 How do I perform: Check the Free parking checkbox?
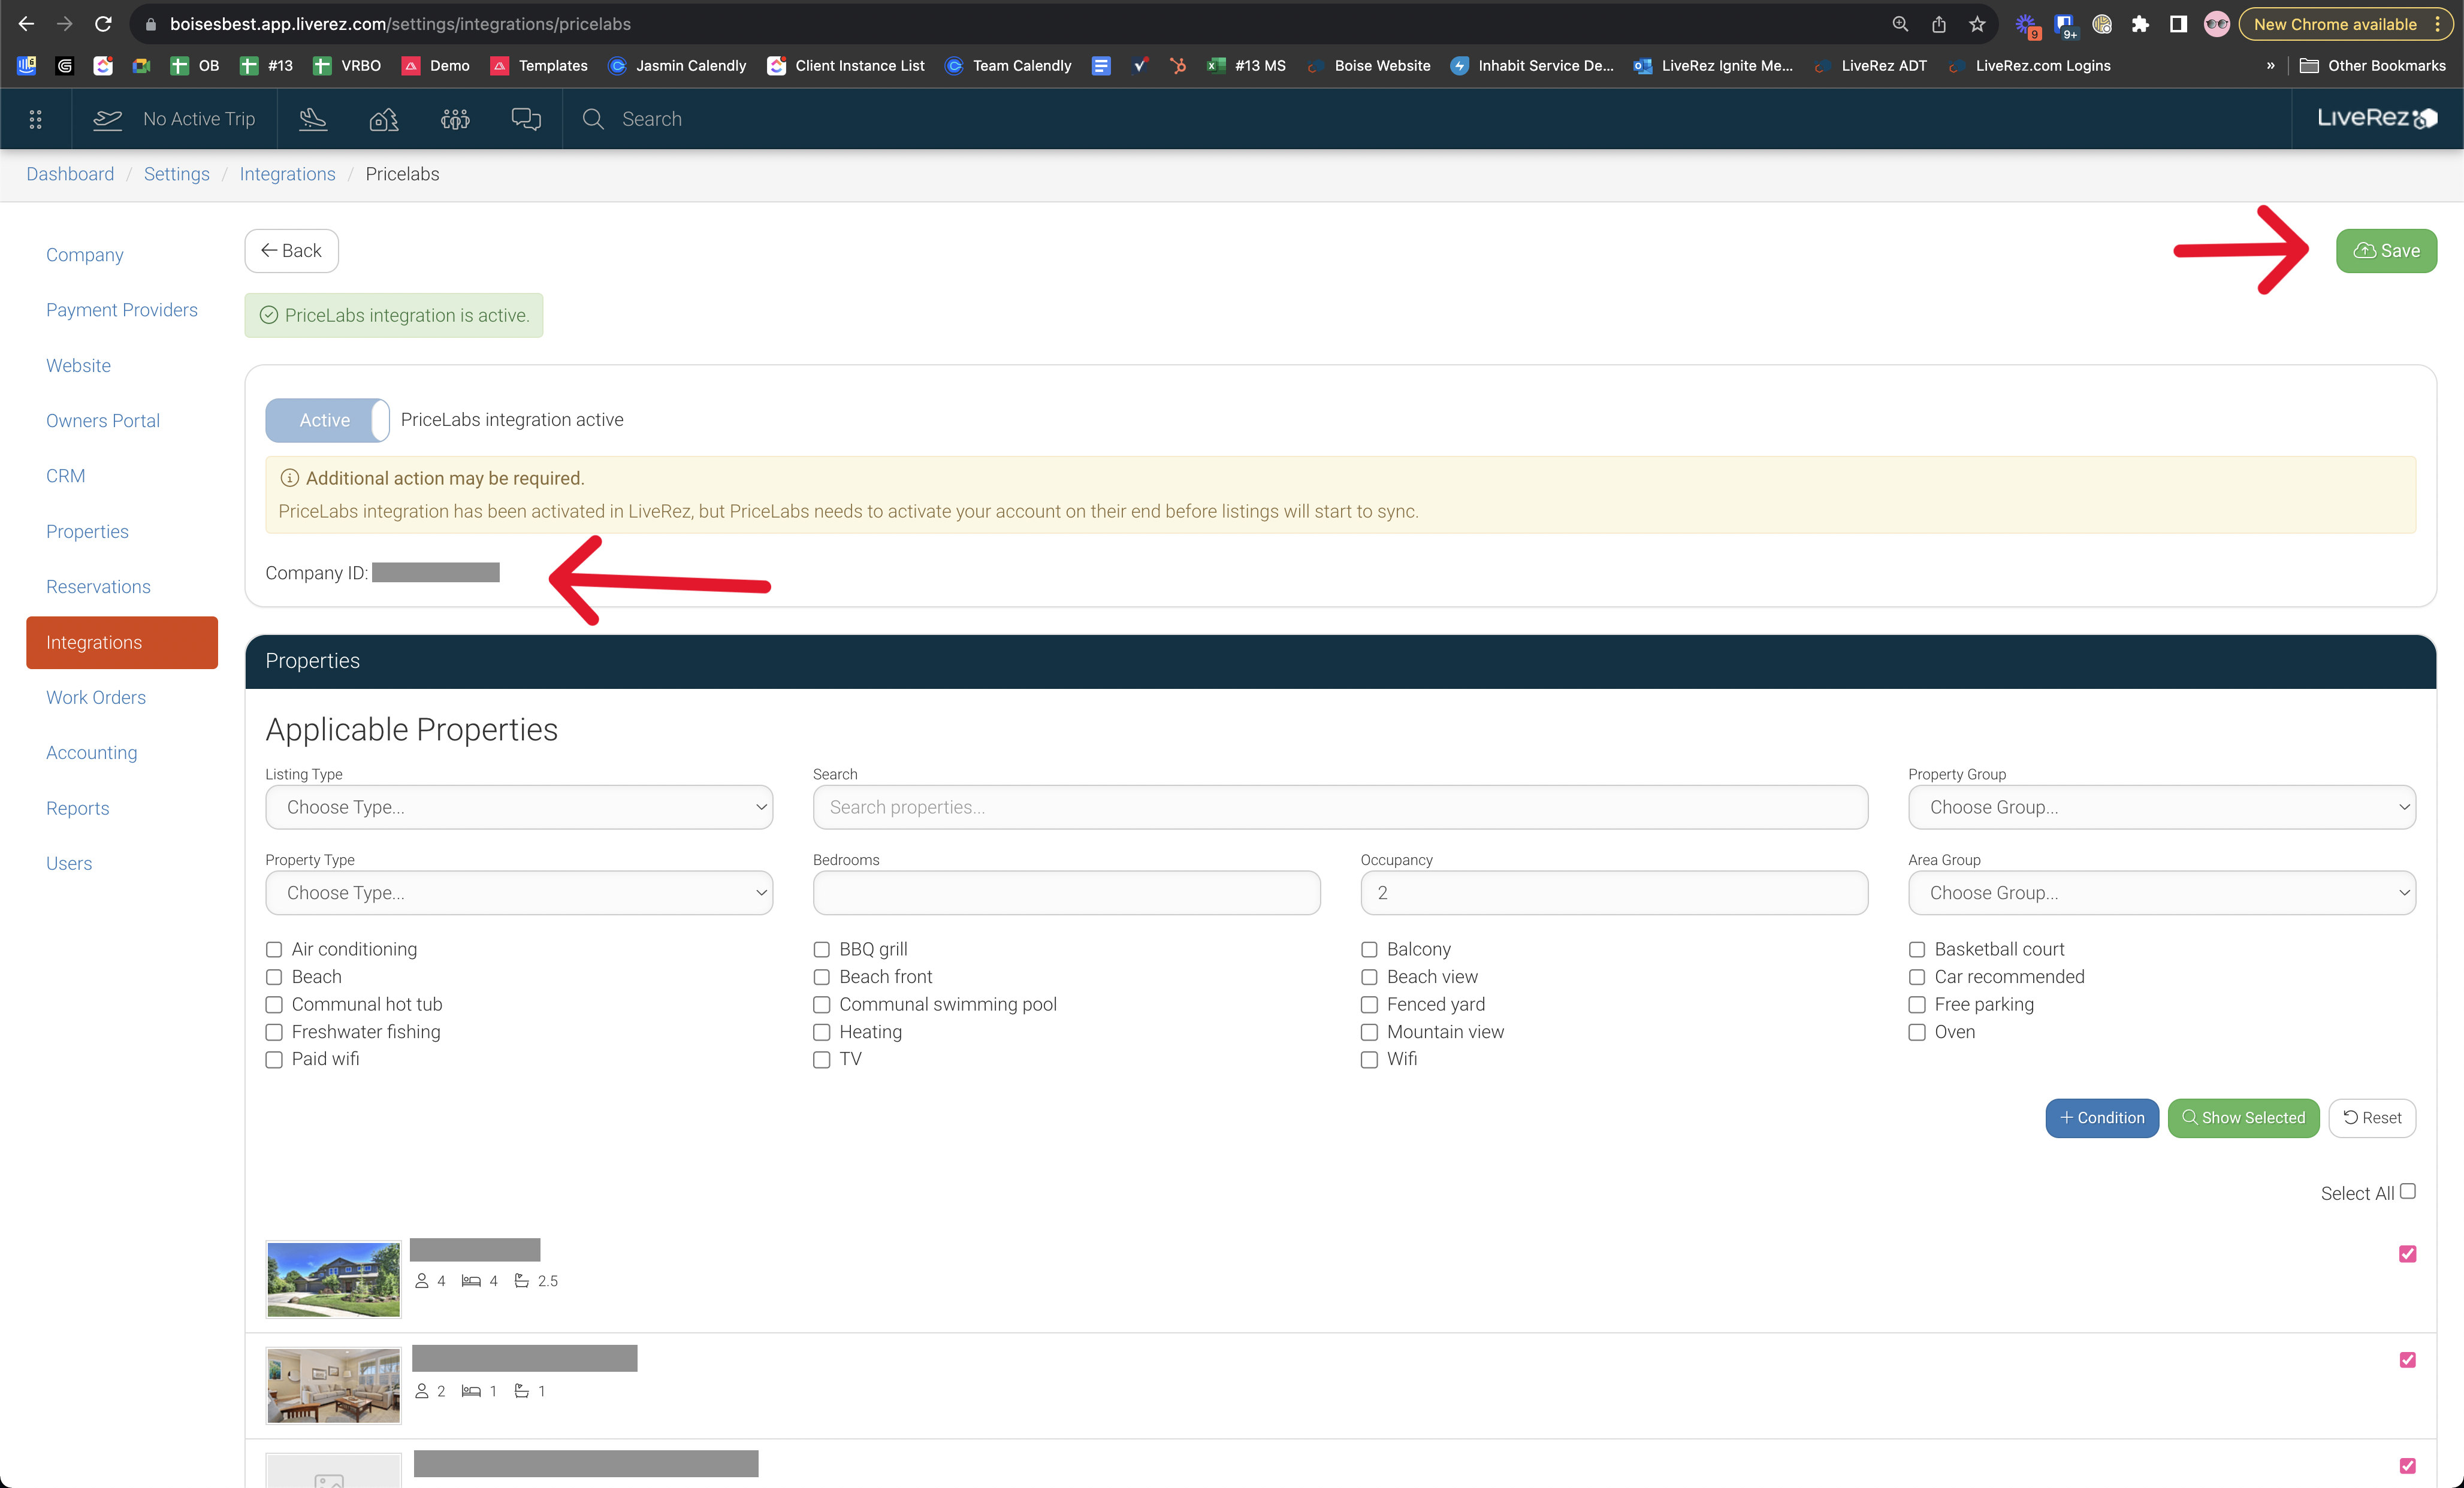click(x=1917, y=1004)
